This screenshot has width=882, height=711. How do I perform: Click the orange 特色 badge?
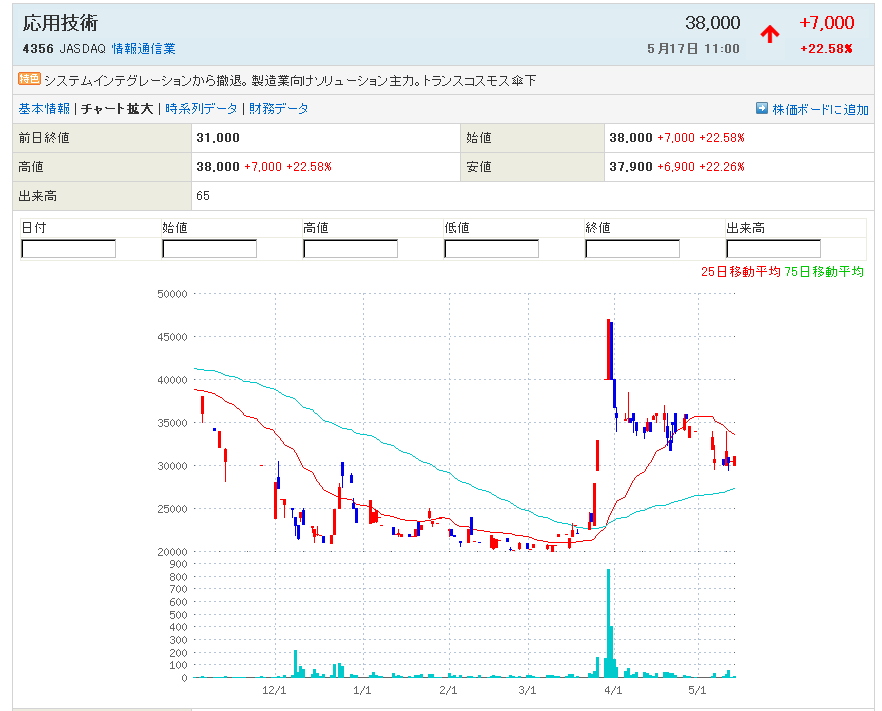point(29,79)
